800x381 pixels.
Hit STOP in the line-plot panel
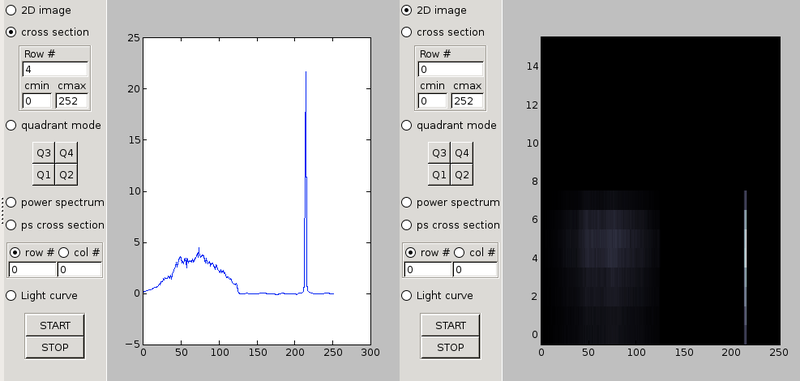[55, 347]
